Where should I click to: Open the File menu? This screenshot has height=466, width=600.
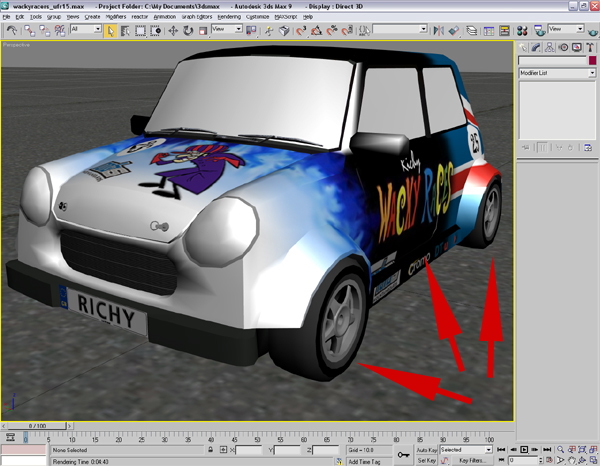pyautogui.click(x=6, y=17)
